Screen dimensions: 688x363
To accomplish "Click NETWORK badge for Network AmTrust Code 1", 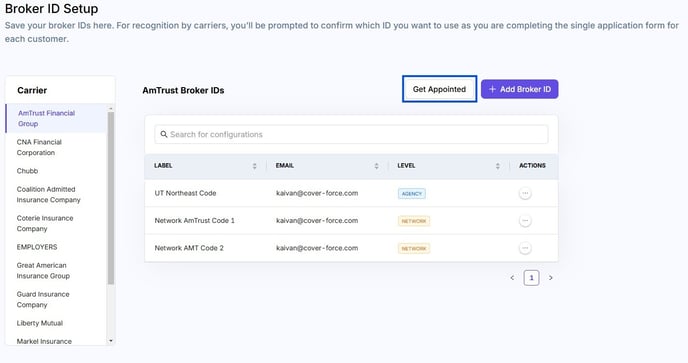I will 414,221.
